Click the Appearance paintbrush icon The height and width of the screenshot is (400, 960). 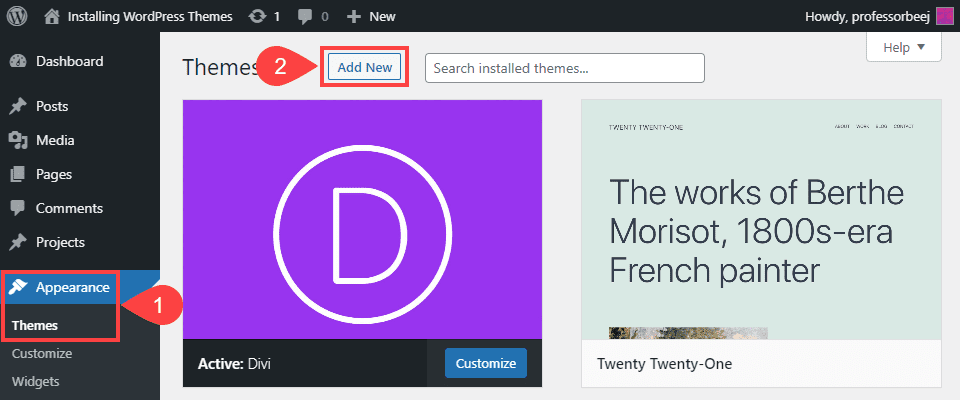click(18, 287)
